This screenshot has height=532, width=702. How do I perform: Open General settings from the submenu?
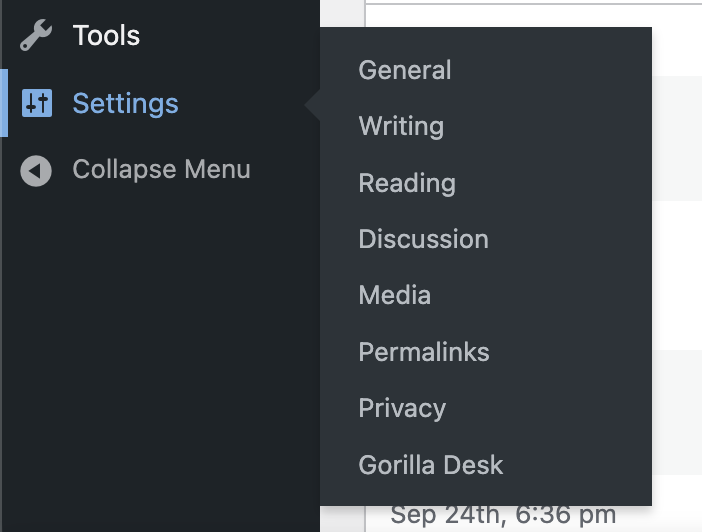click(405, 70)
